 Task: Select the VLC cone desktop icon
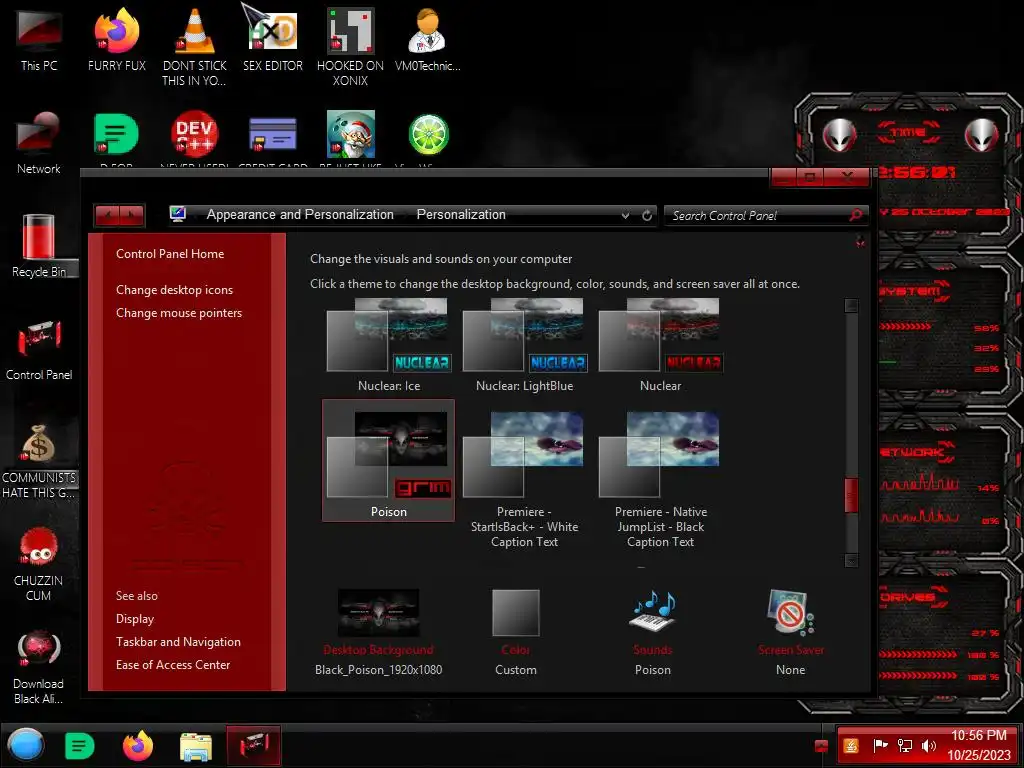[194, 47]
